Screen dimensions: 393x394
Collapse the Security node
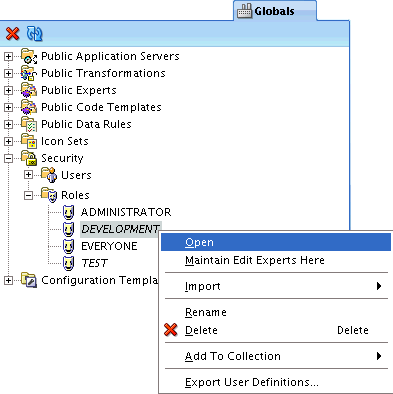[x=8, y=158]
